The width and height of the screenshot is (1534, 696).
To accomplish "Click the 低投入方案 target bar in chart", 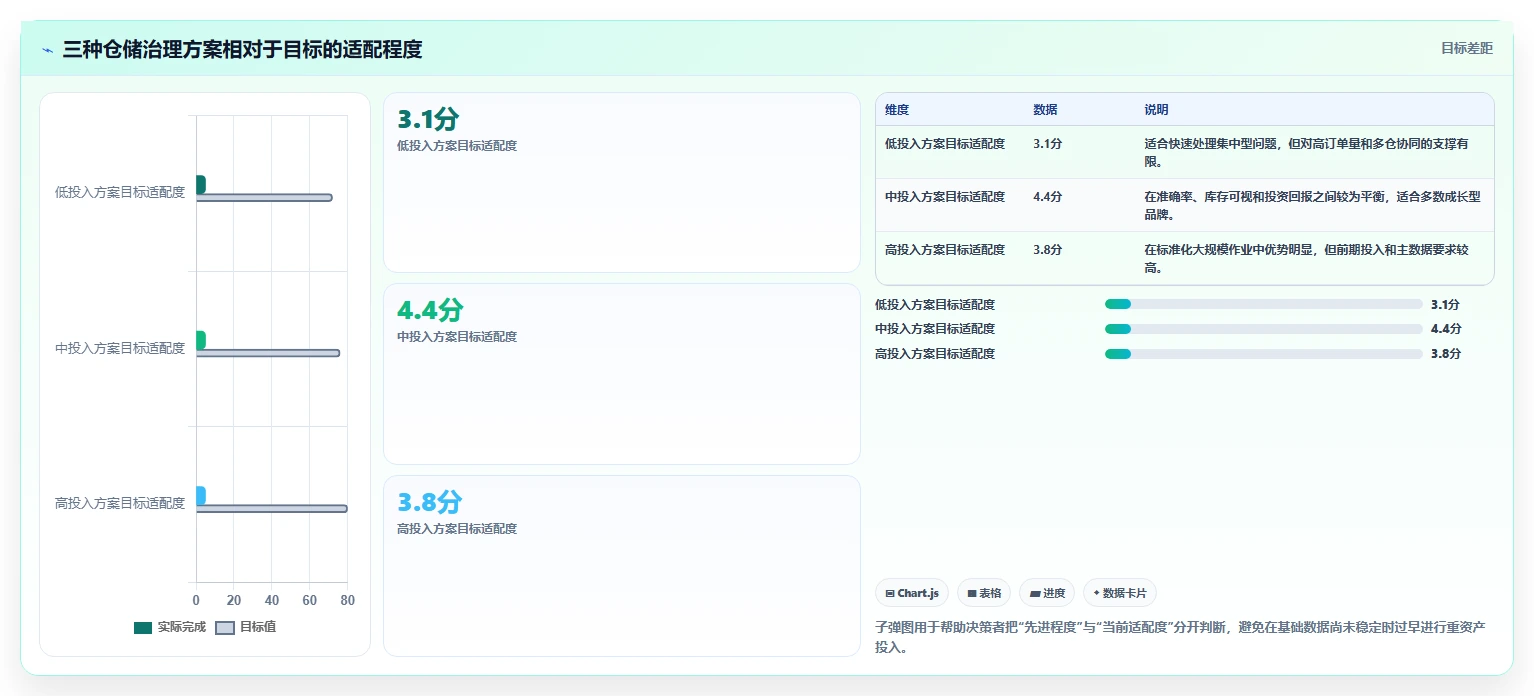I will (264, 198).
